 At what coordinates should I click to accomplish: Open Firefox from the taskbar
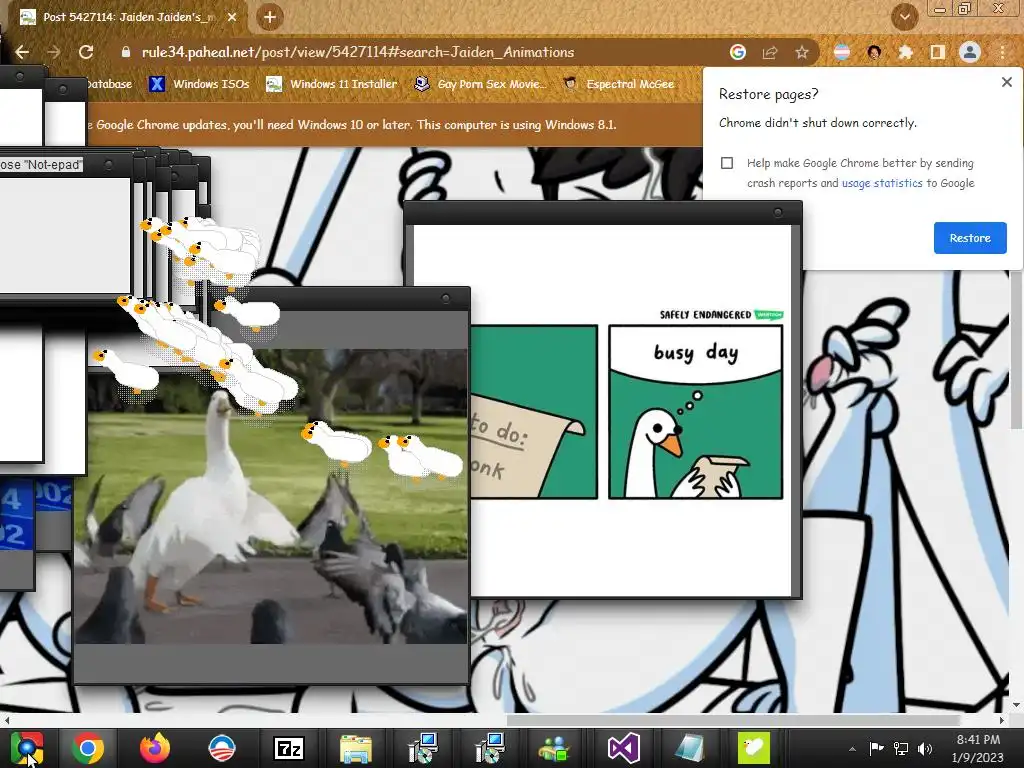[155, 748]
